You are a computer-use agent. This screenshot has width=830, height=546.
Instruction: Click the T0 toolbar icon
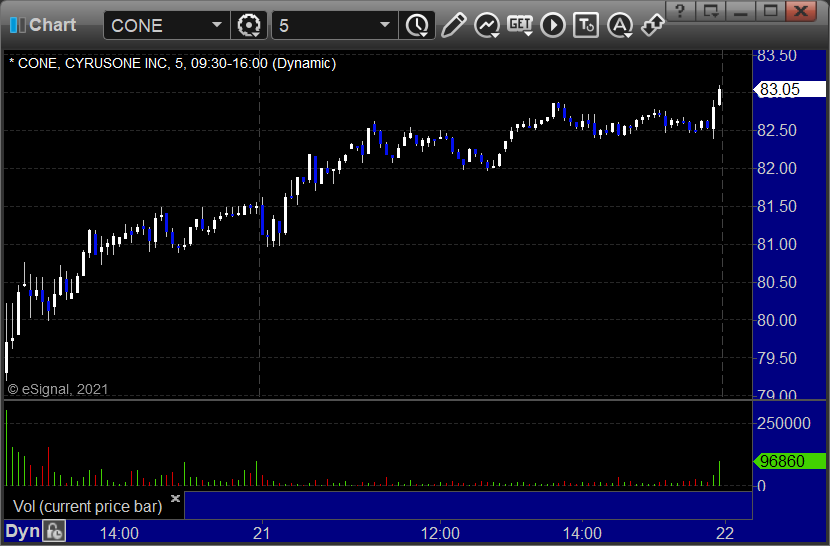pos(586,25)
